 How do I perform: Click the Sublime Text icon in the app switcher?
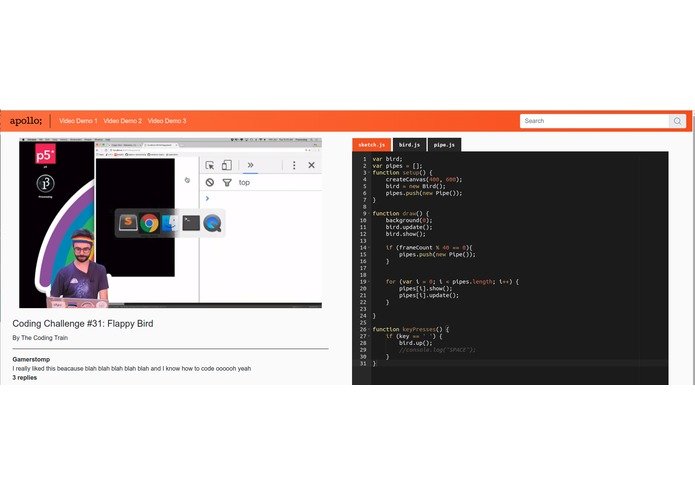[128, 222]
